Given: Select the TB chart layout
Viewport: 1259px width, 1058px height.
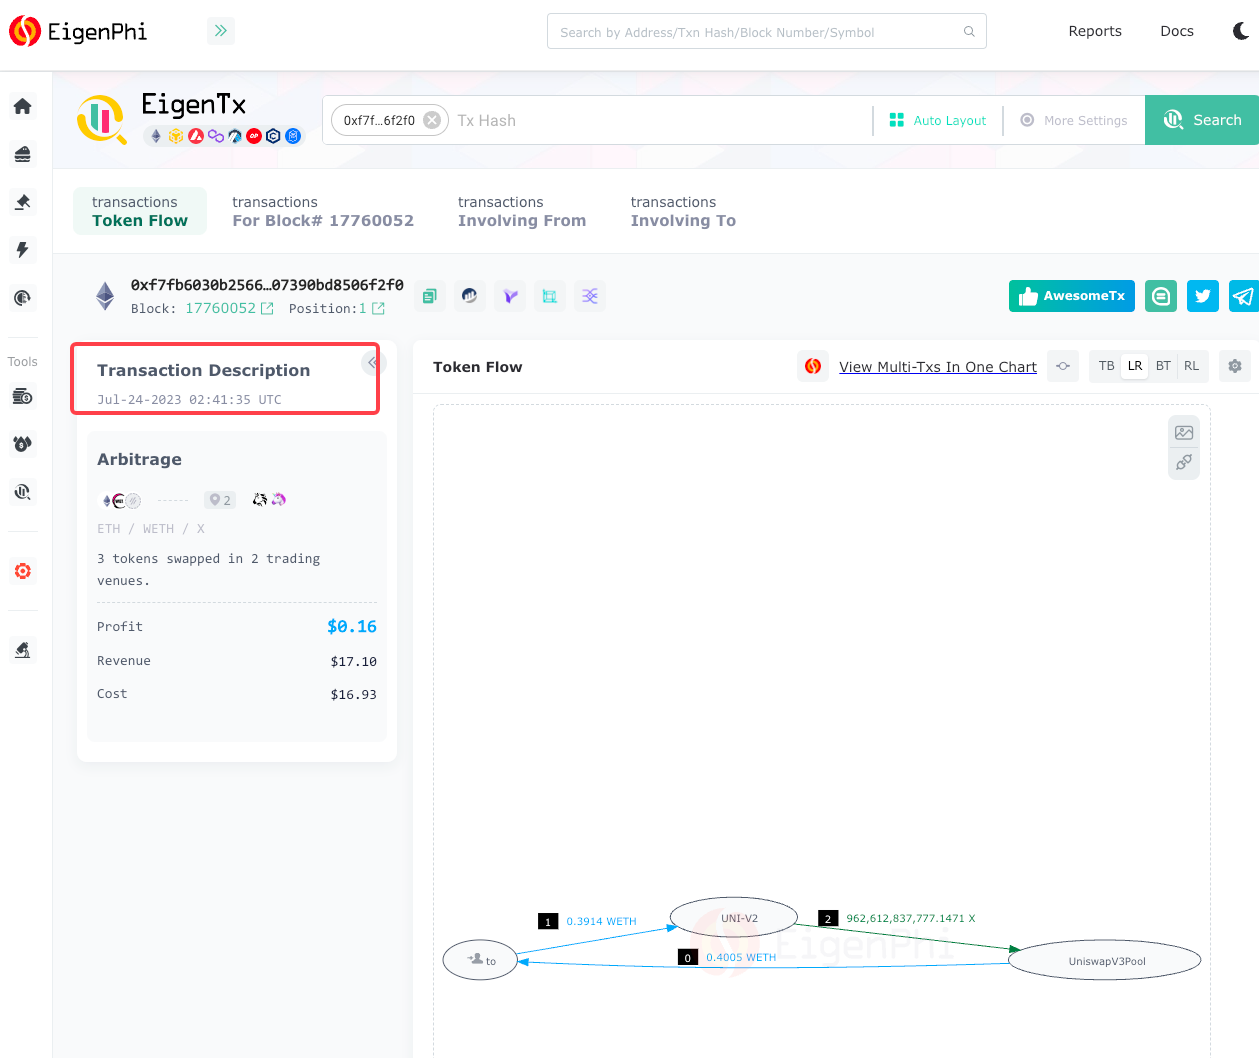Looking at the screenshot, I should [x=1106, y=366].
